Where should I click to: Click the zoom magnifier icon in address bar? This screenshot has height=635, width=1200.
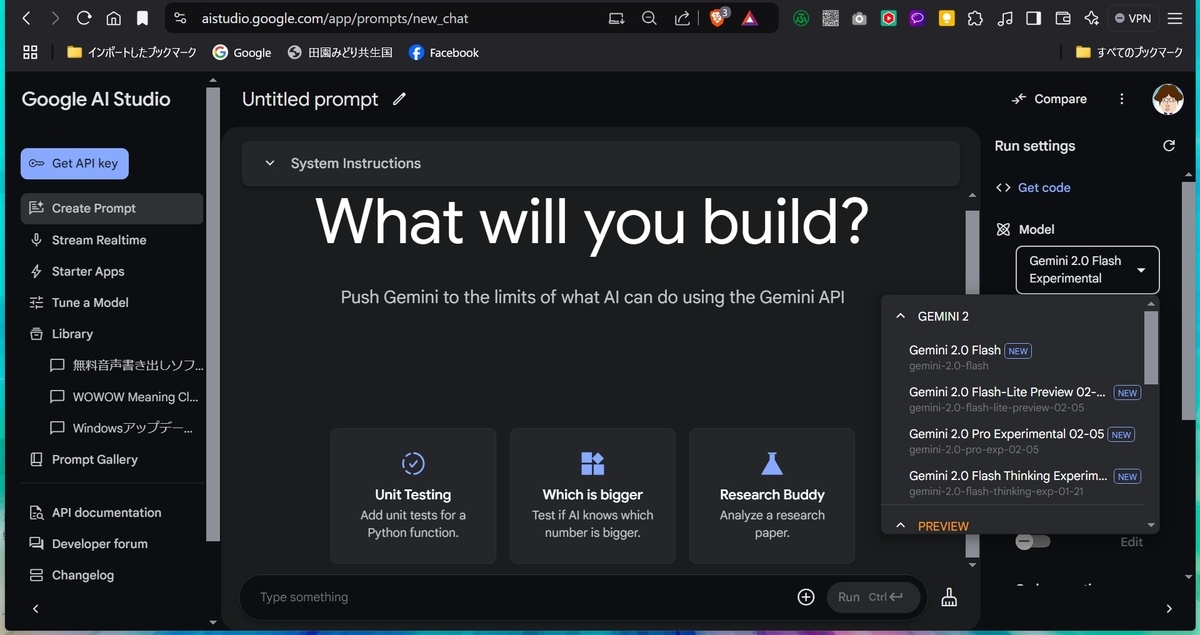pos(649,18)
